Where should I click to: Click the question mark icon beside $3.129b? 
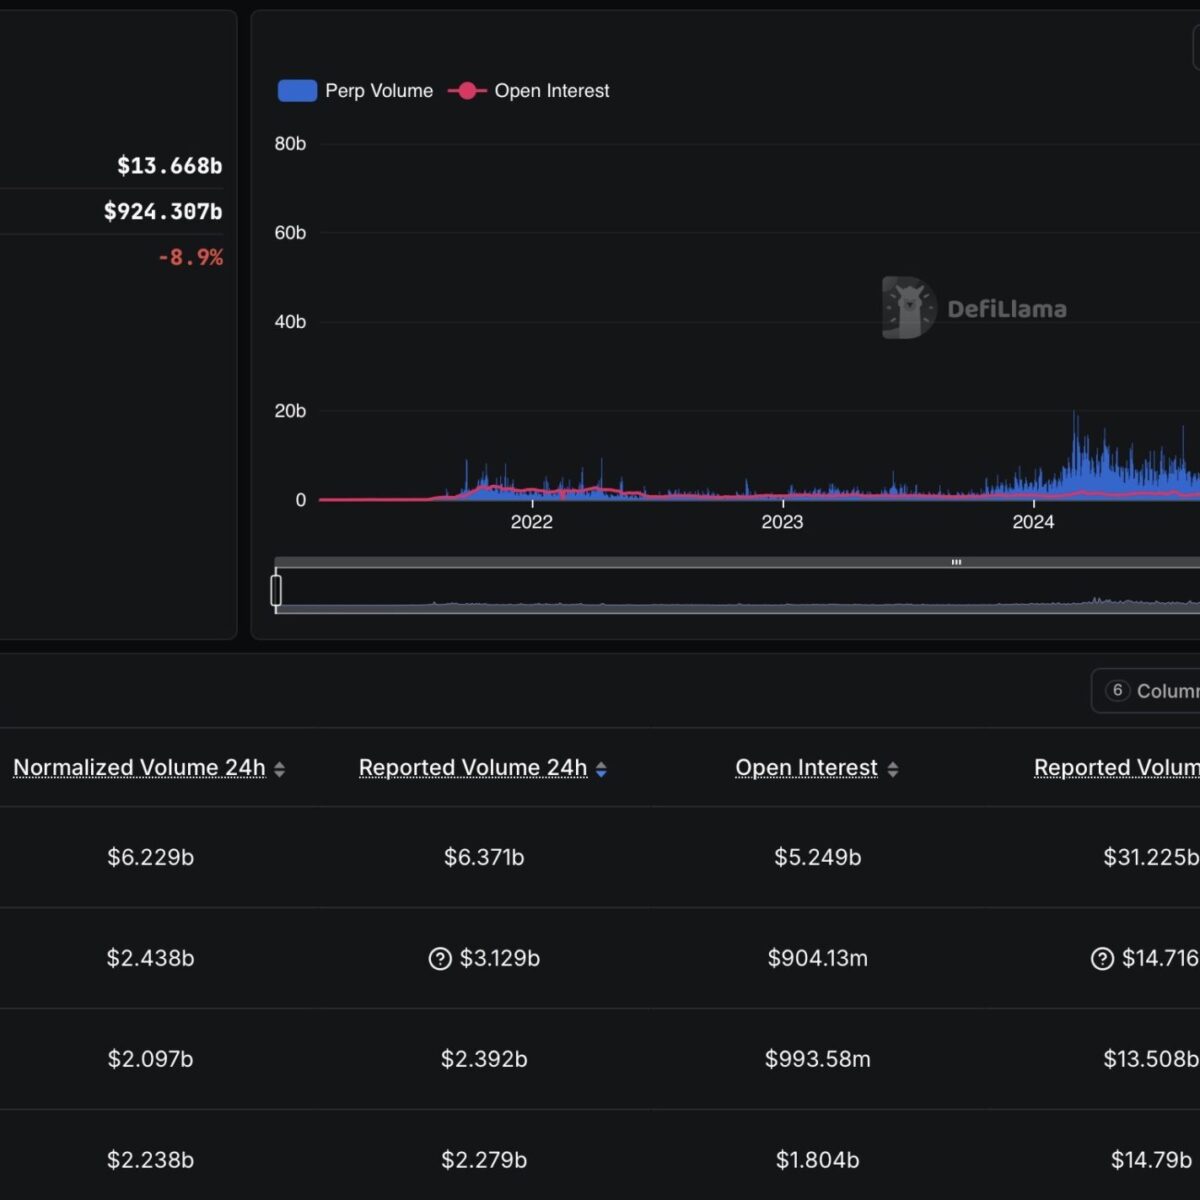click(x=440, y=959)
